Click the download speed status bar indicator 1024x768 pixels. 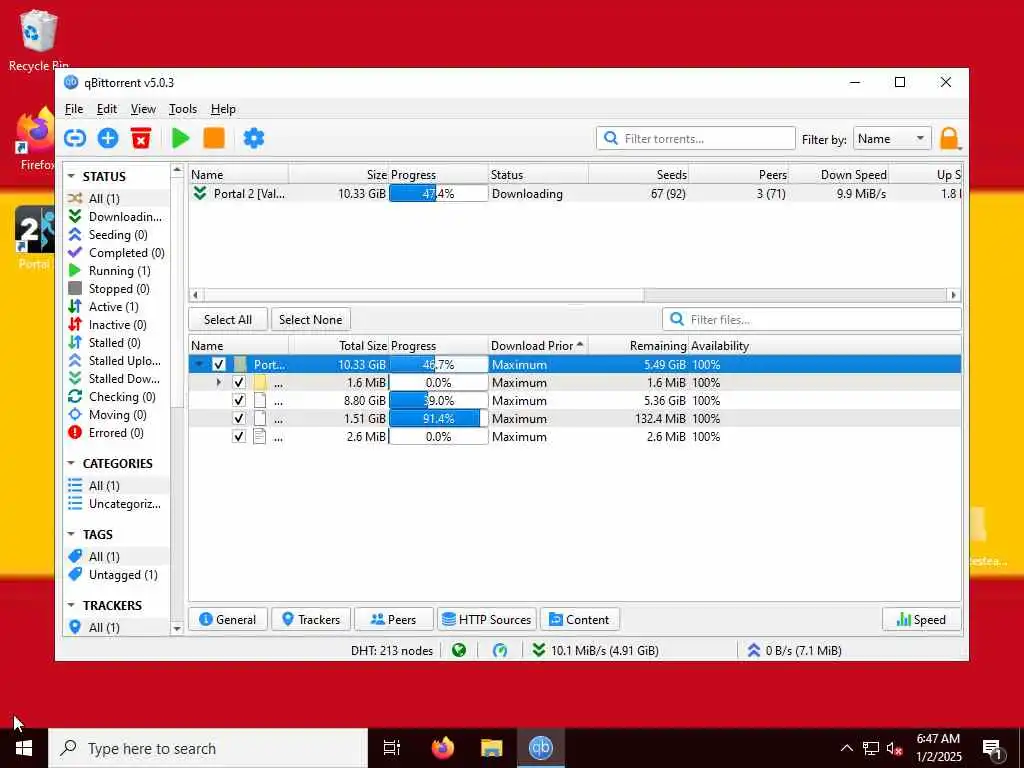pos(595,650)
